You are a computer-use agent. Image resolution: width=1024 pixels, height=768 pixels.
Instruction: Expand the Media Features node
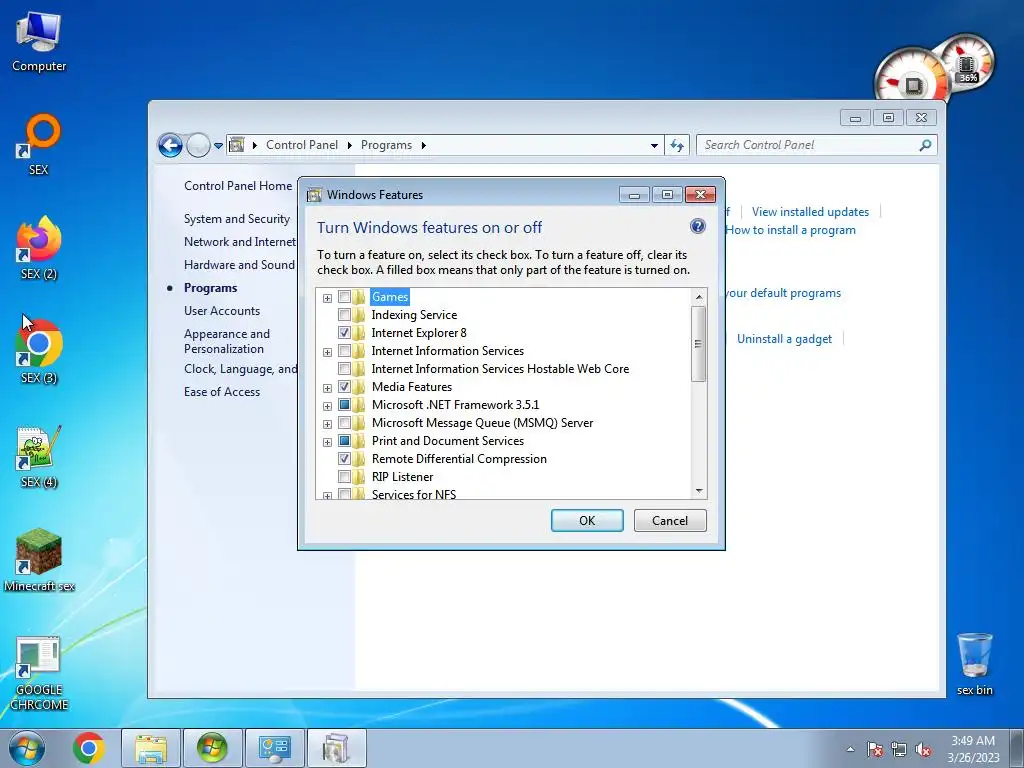point(327,389)
